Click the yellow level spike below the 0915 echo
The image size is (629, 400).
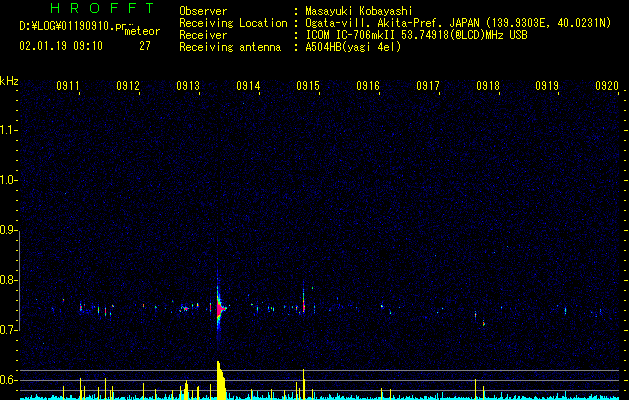click(304, 384)
